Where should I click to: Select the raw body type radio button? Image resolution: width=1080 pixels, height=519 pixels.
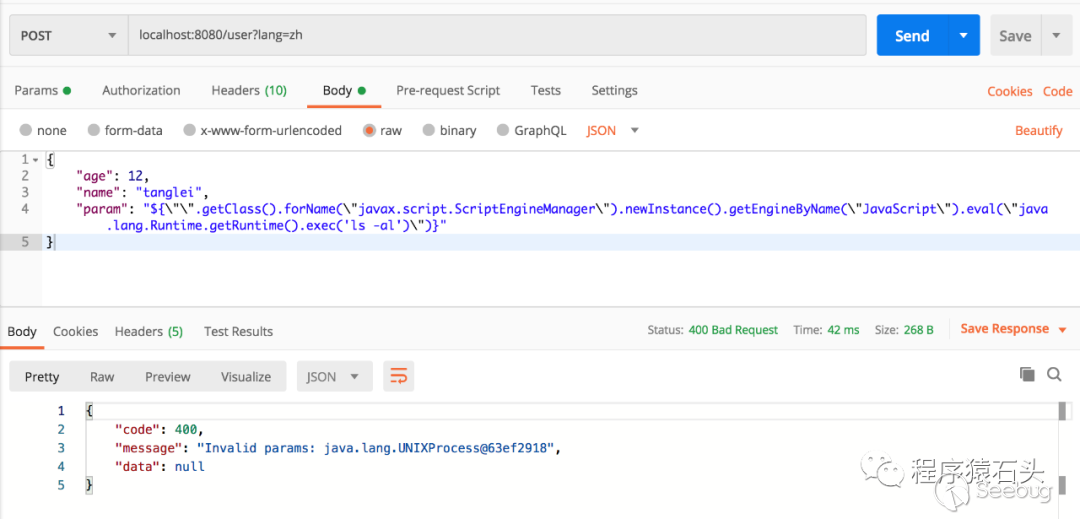pos(370,131)
